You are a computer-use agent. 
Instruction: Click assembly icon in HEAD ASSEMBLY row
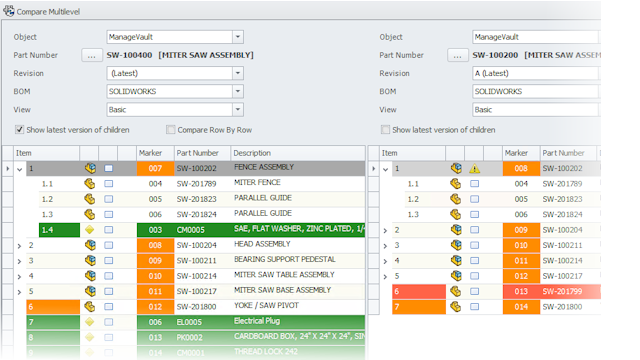[x=90, y=245]
